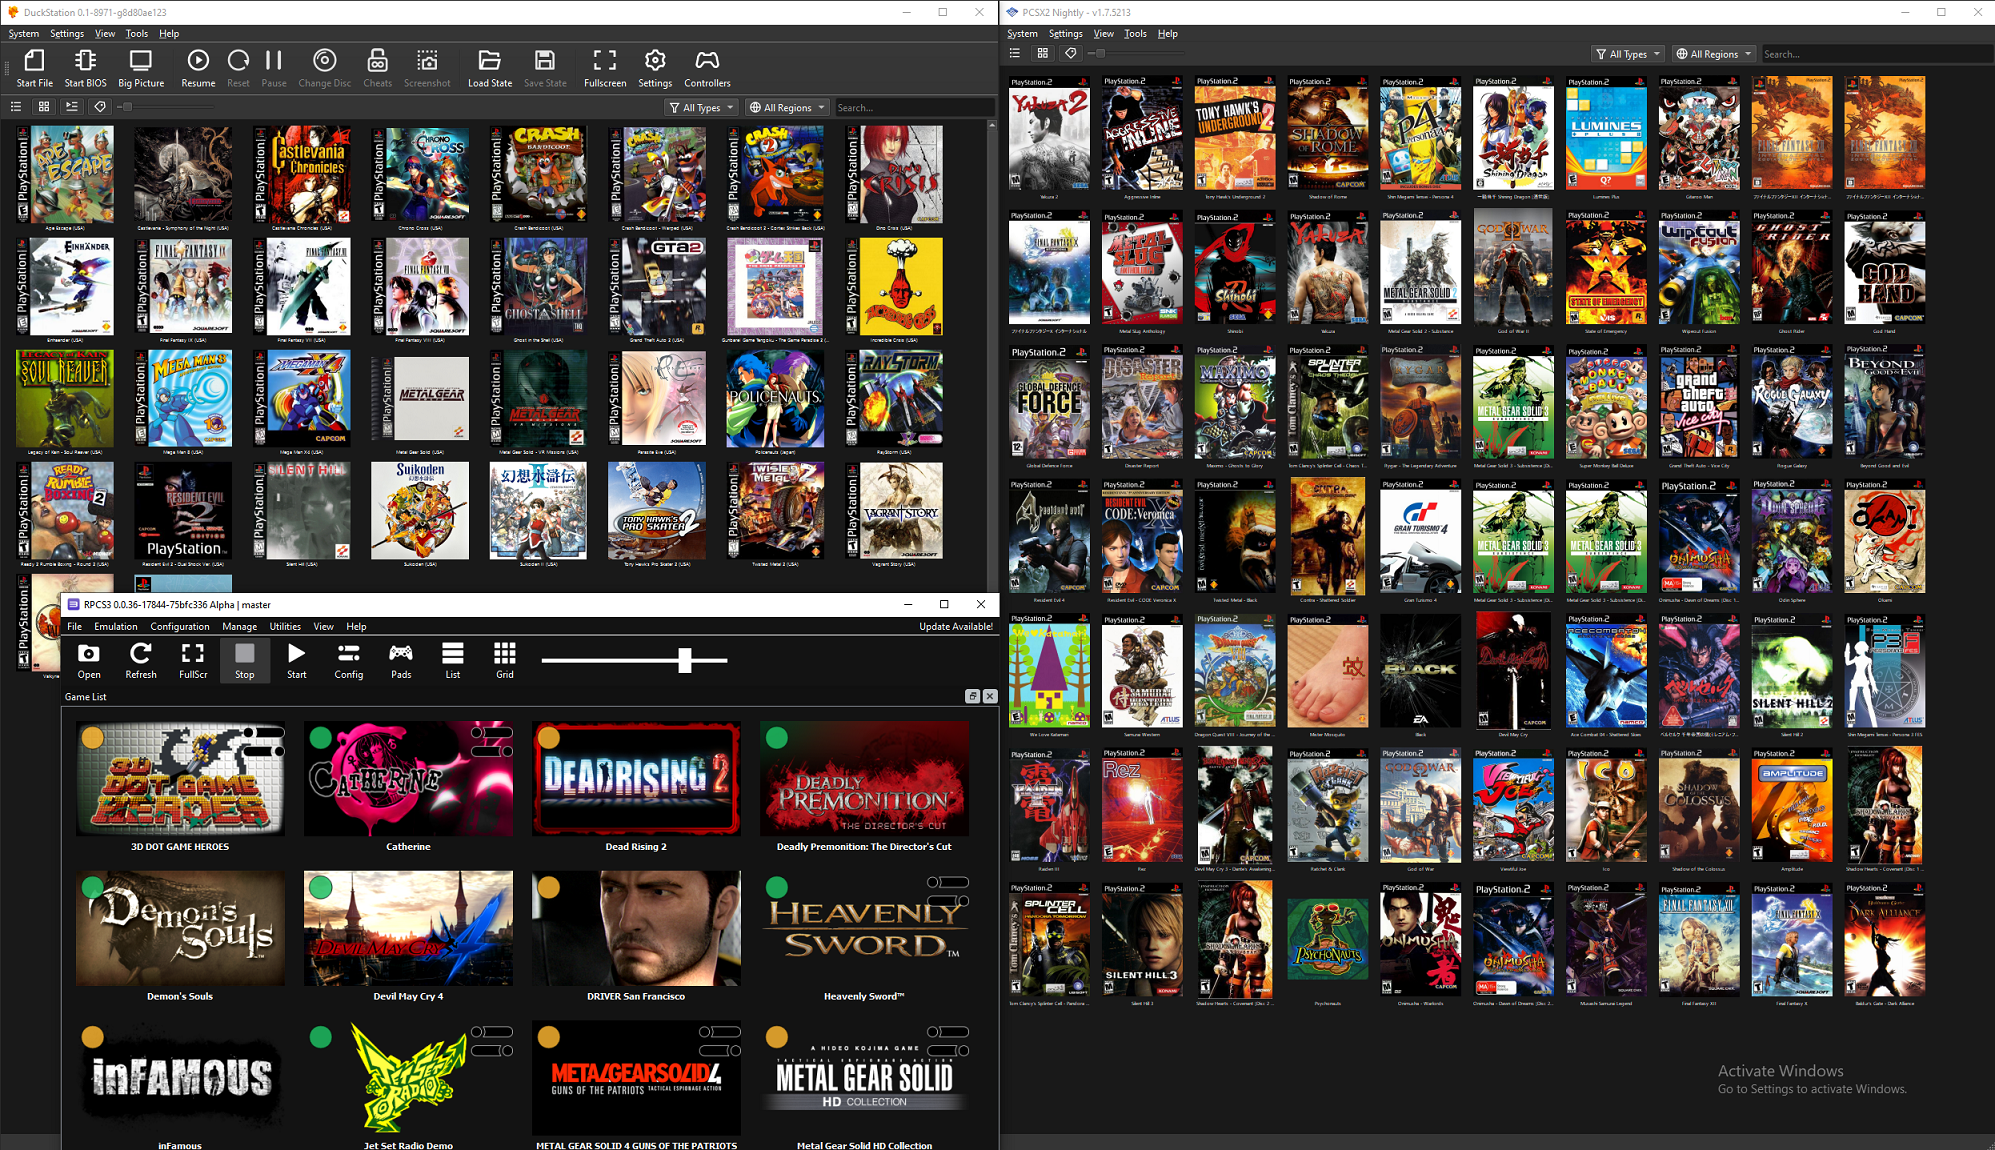Close the RPCS3 Game List panel
This screenshot has width=1995, height=1150.
pyautogui.click(x=989, y=696)
